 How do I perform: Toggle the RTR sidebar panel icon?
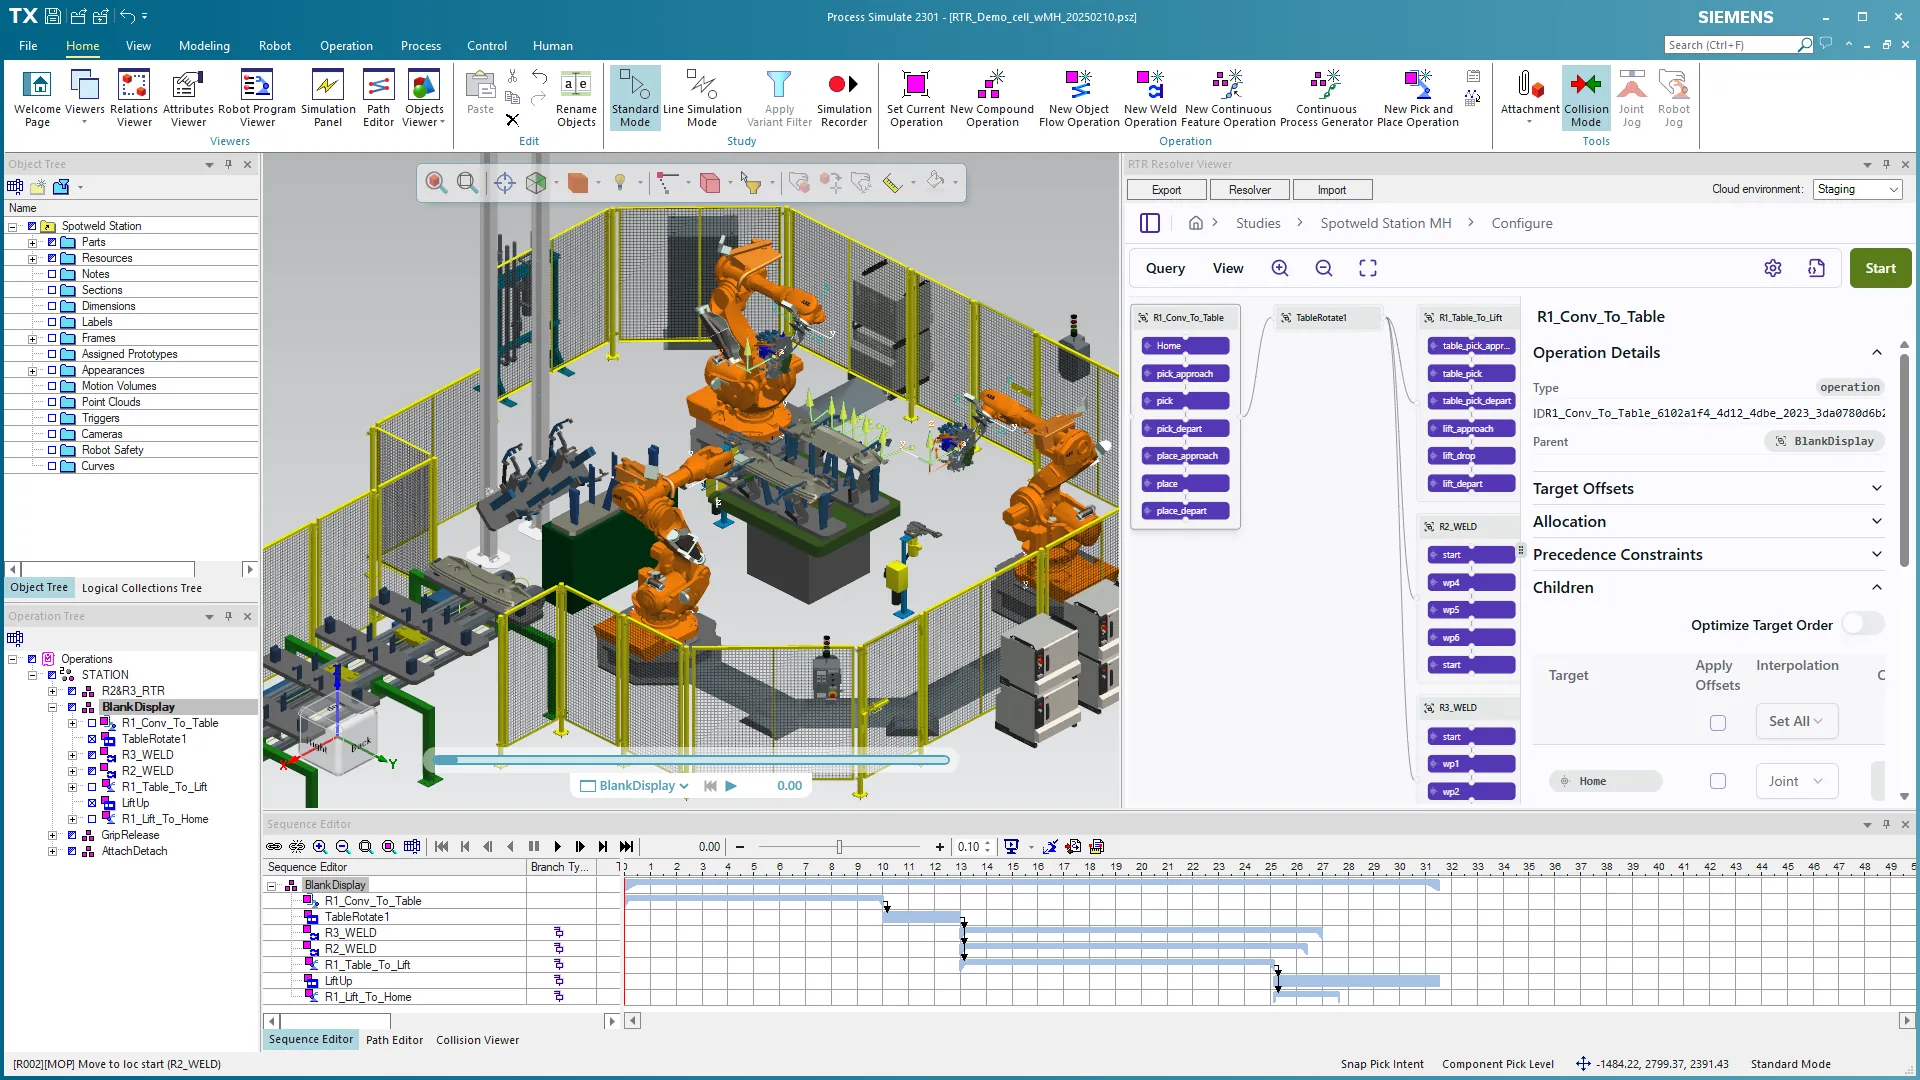click(x=1150, y=223)
